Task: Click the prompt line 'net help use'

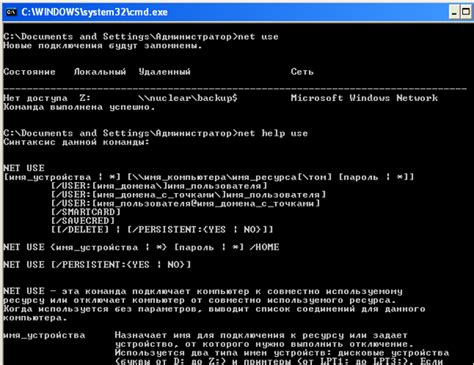Action: [156, 133]
